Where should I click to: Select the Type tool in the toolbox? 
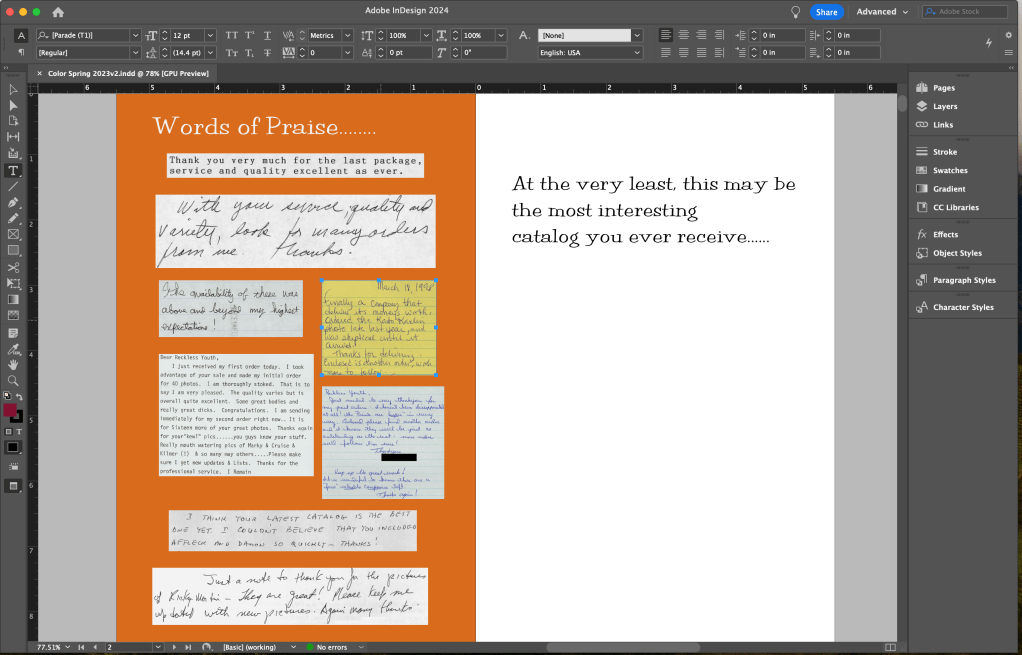13,171
